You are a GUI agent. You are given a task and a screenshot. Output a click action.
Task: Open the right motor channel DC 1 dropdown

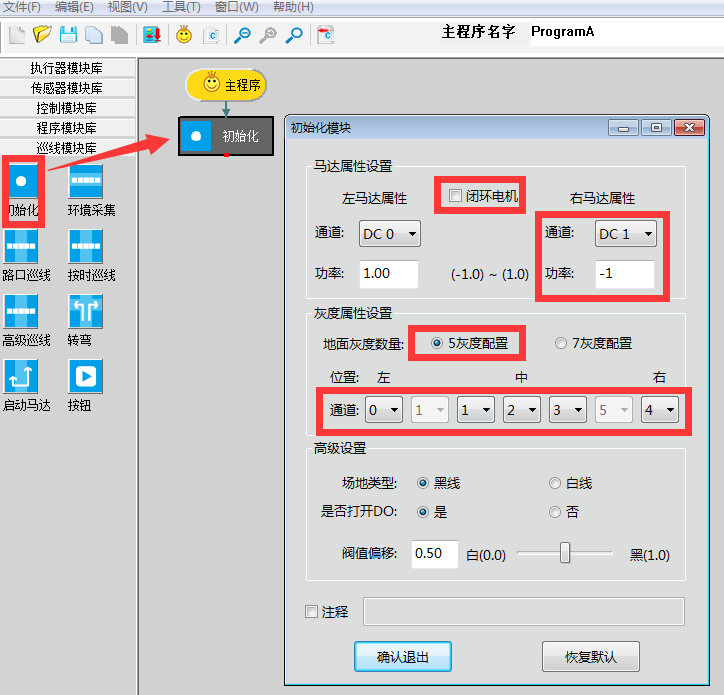pos(626,234)
